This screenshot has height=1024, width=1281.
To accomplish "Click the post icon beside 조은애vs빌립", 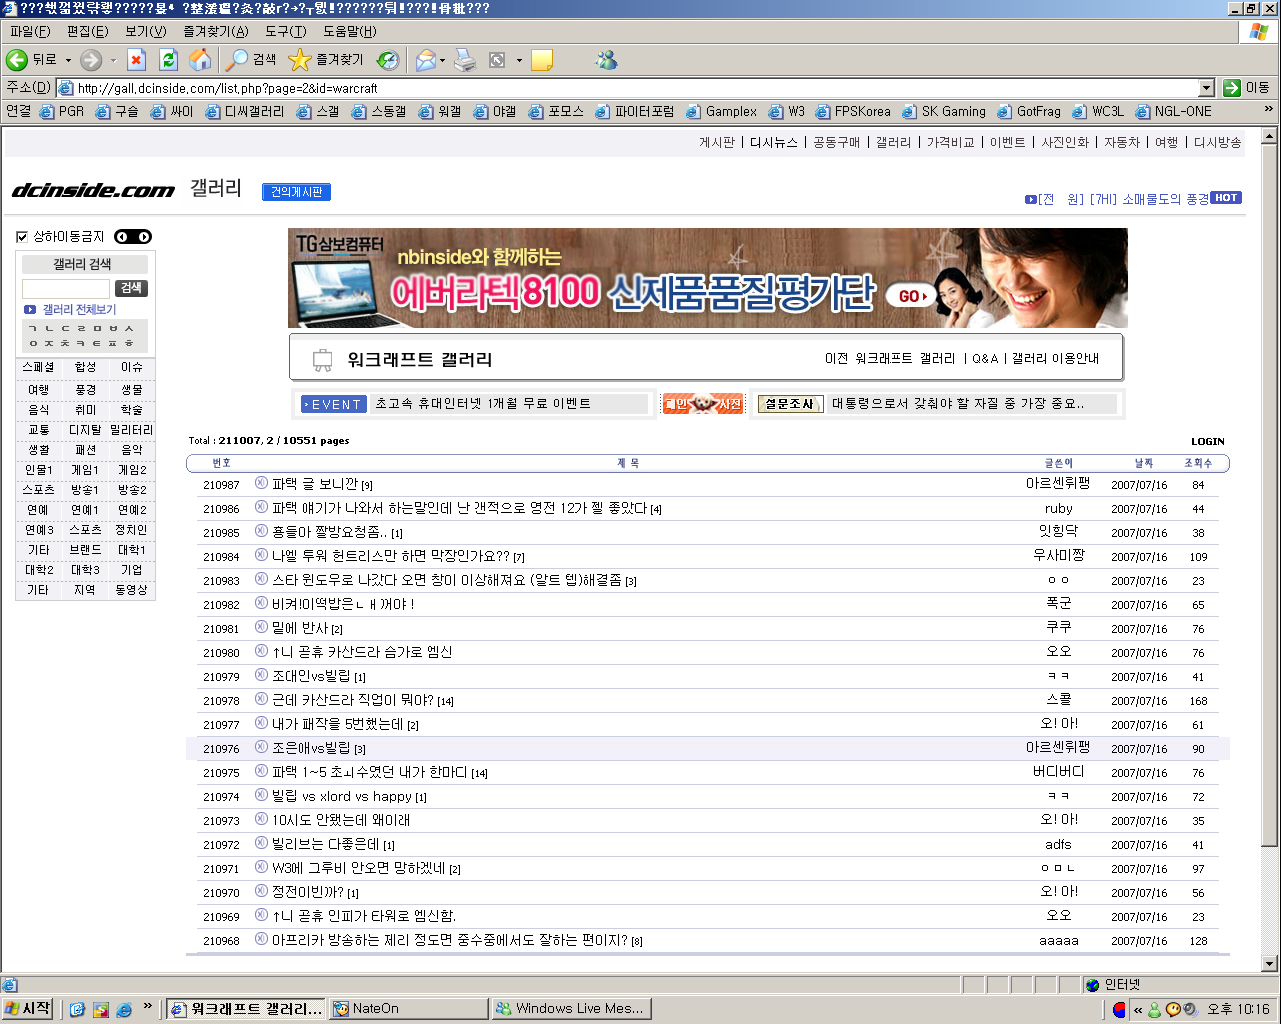I will [262, 747].
